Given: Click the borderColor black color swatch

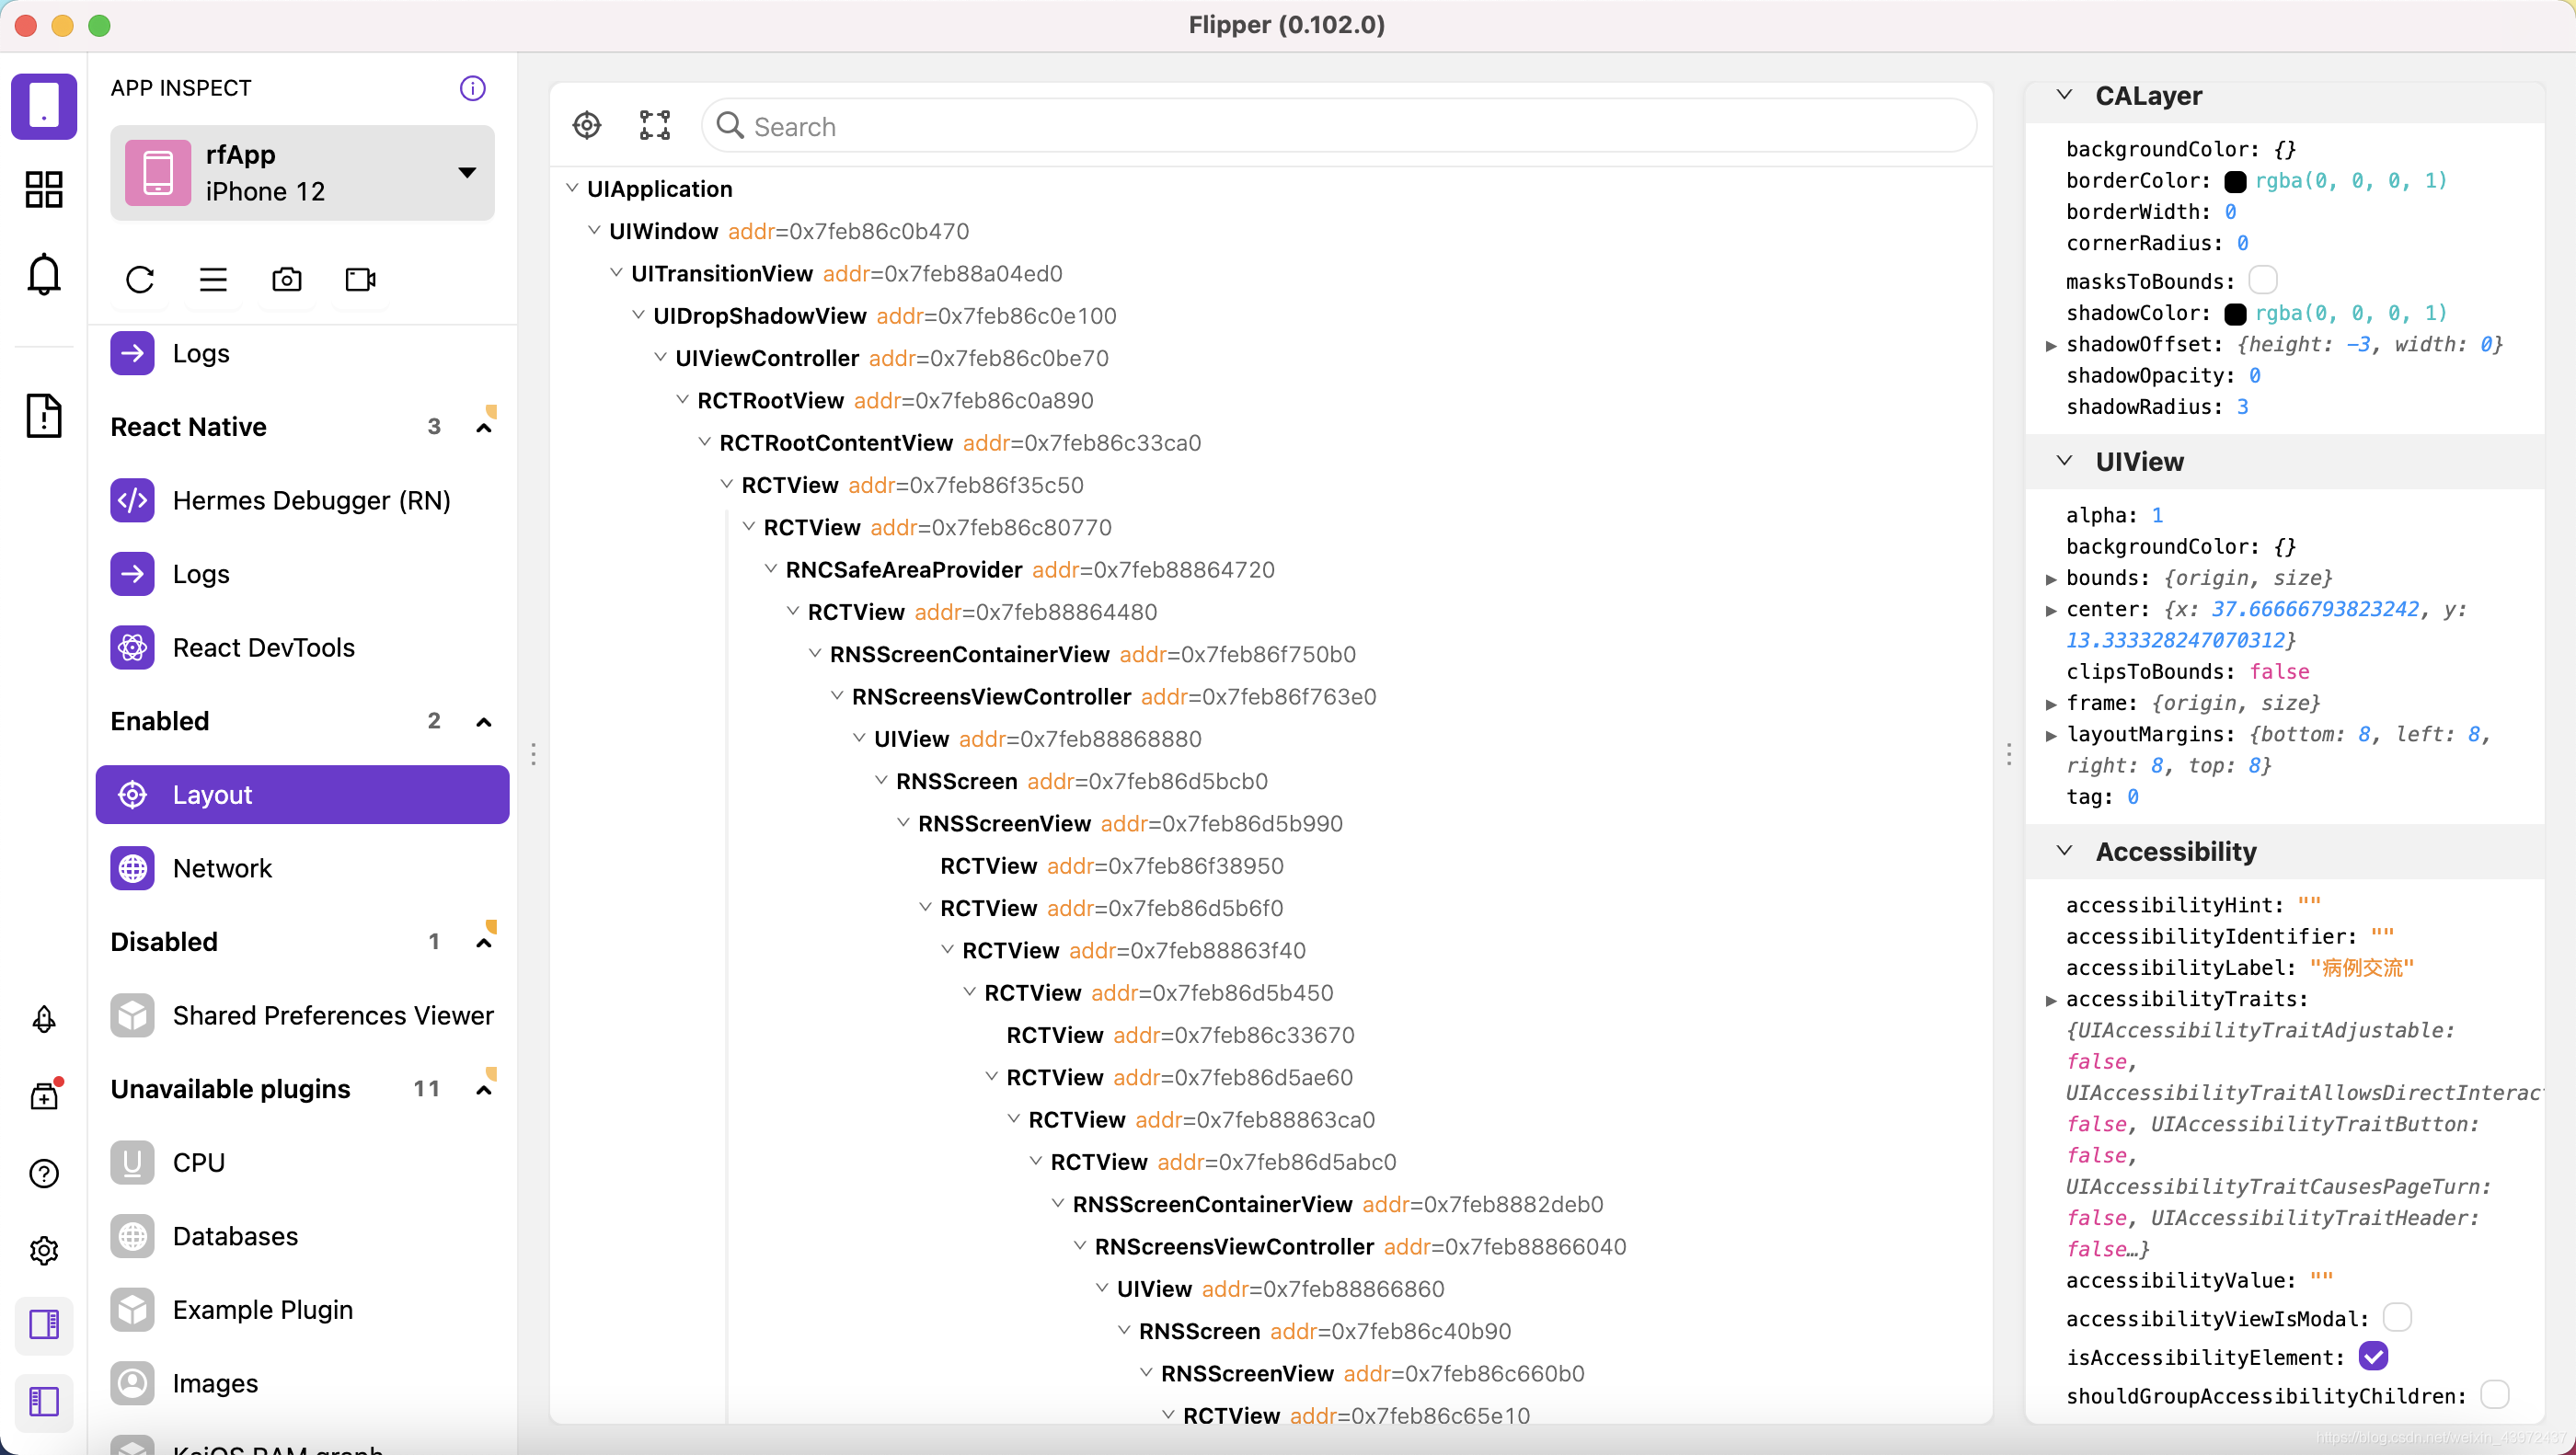Looking at the screenshot, I should tap(2235, 181).
